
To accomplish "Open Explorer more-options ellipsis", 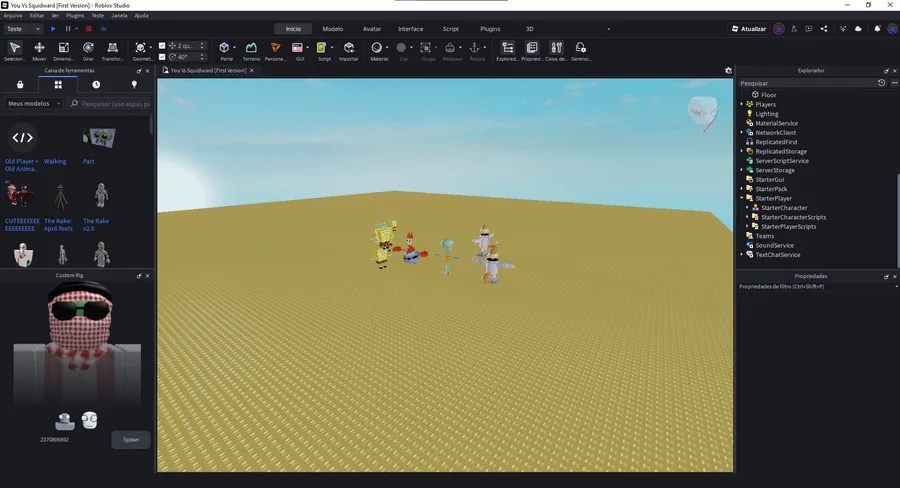I will tap(894, 83).
